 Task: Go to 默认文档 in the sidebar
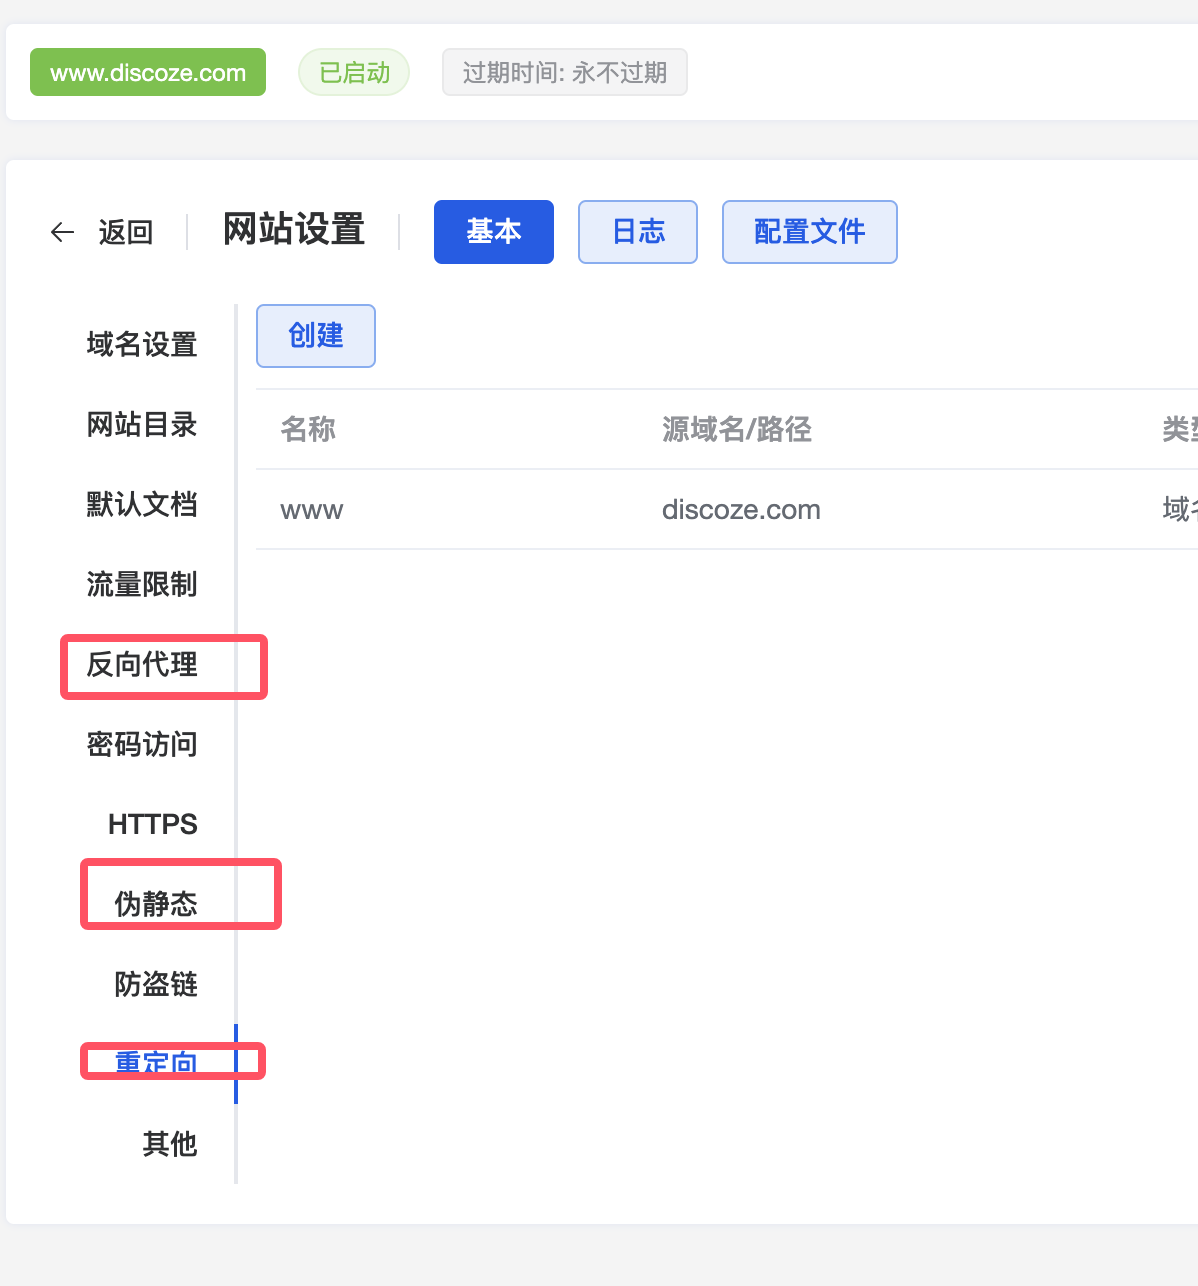click(x=142, y=505)
